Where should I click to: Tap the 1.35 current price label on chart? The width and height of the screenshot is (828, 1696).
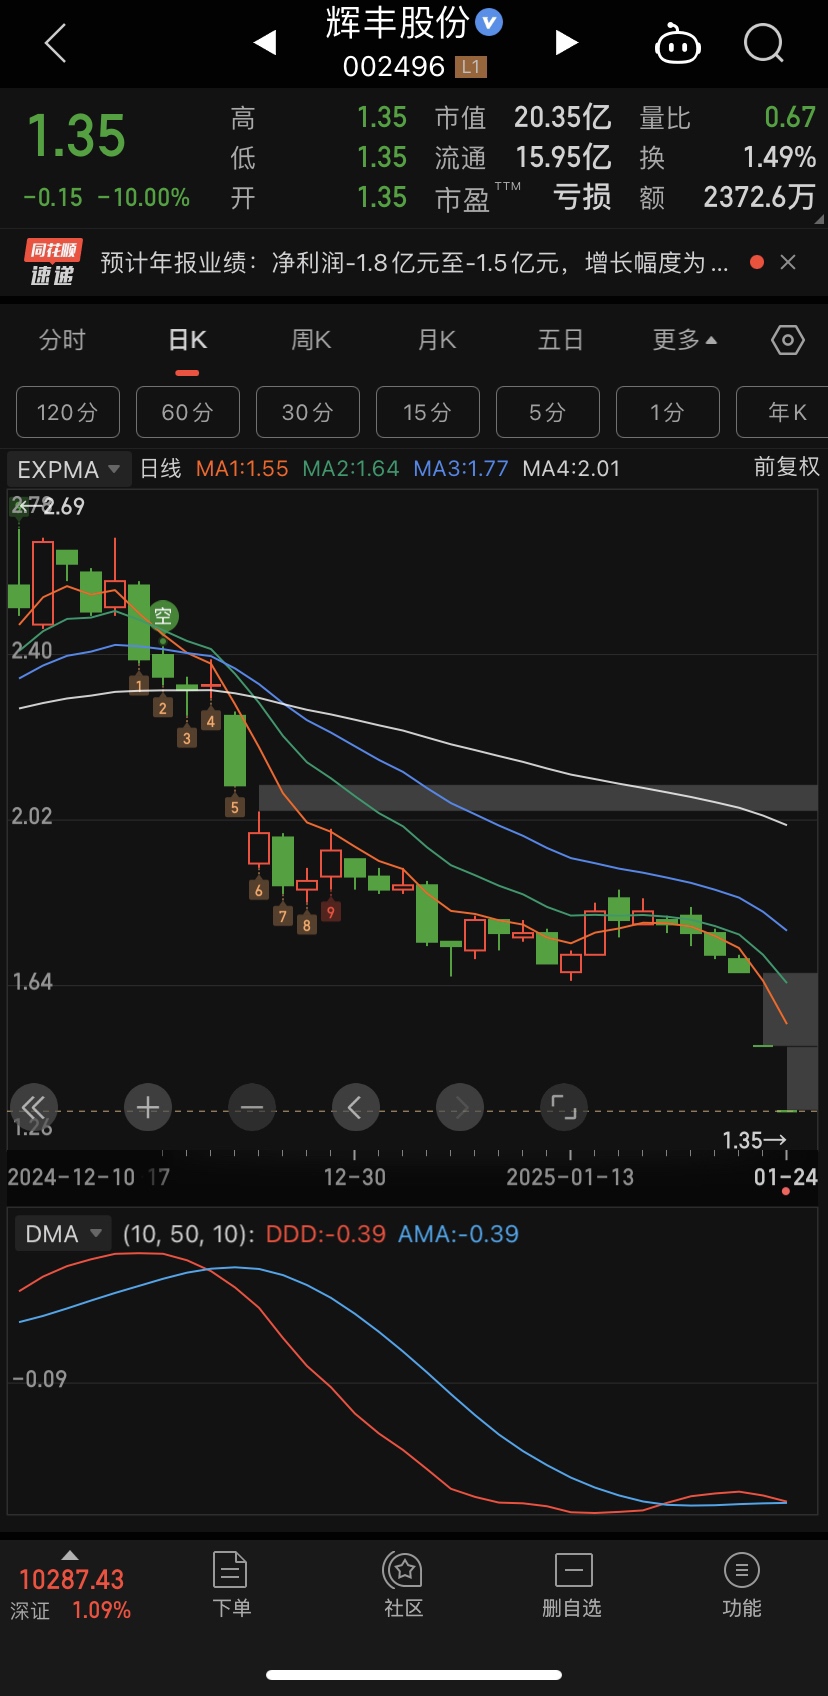pyautogui.click(x=754, y=1140)
